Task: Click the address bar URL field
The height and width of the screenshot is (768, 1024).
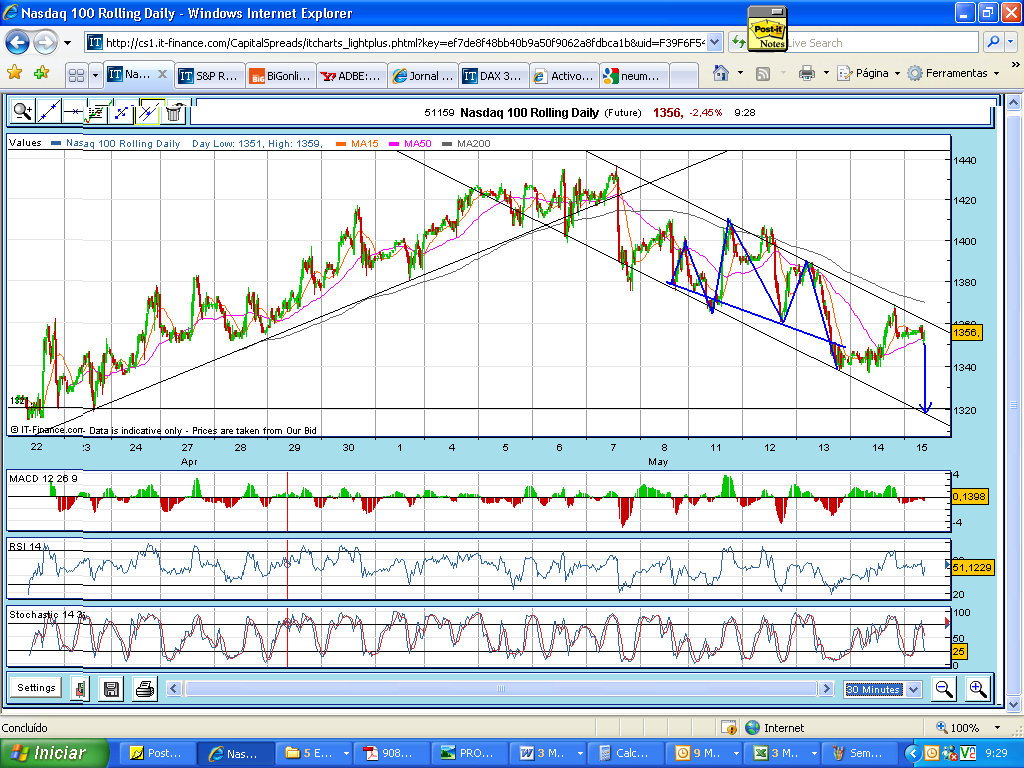Action: [405, 42]
